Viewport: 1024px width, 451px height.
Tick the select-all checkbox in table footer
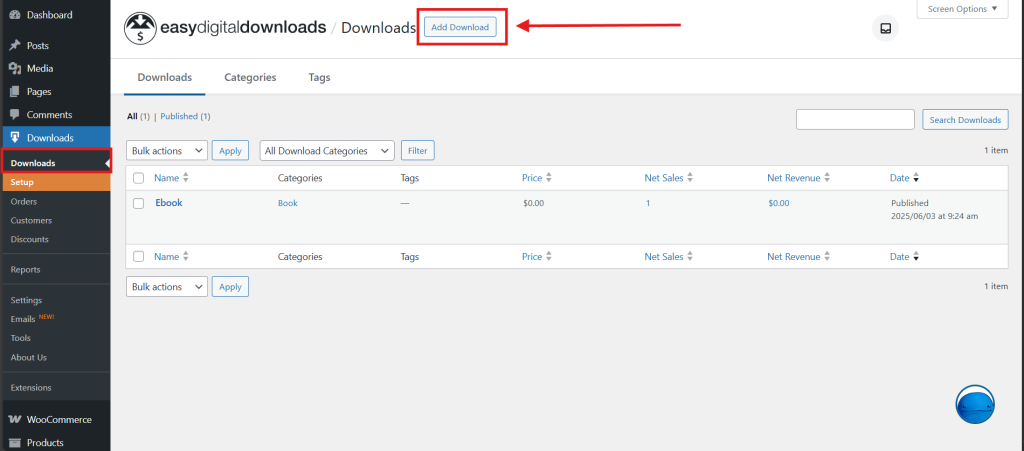tap(138, 257)
